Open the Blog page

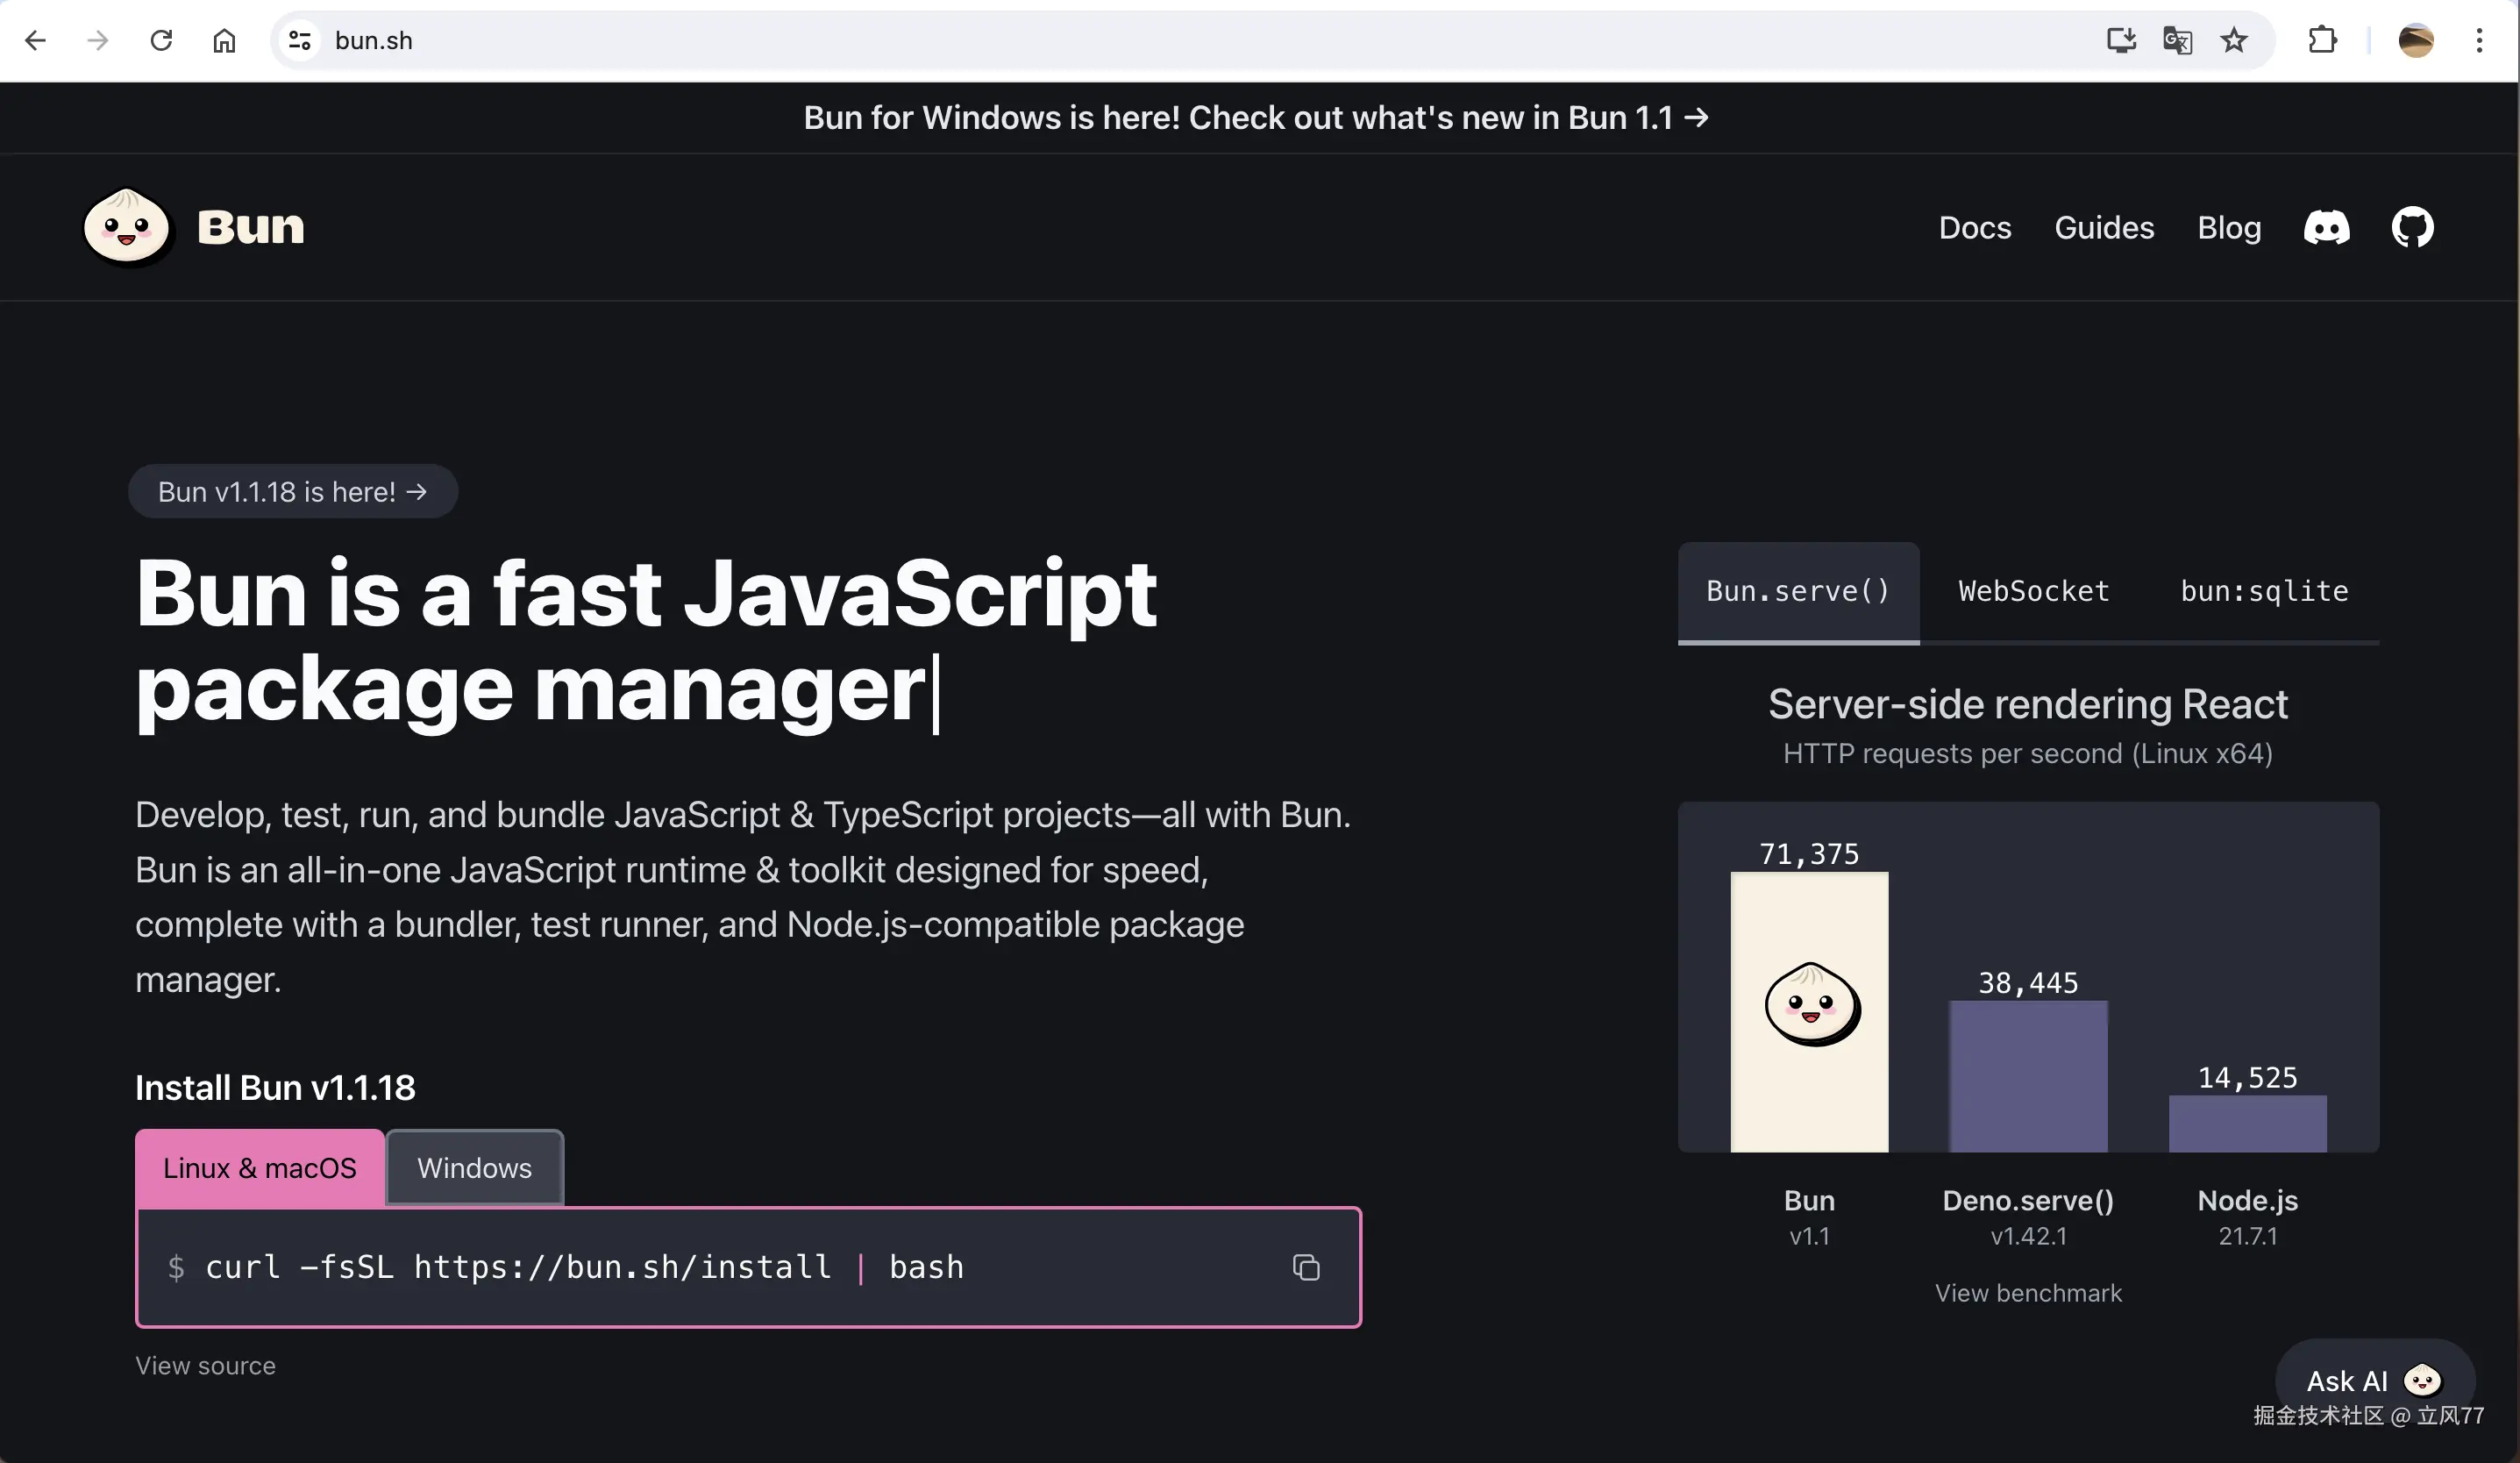pyautogui.click(x=2229, y=228)
